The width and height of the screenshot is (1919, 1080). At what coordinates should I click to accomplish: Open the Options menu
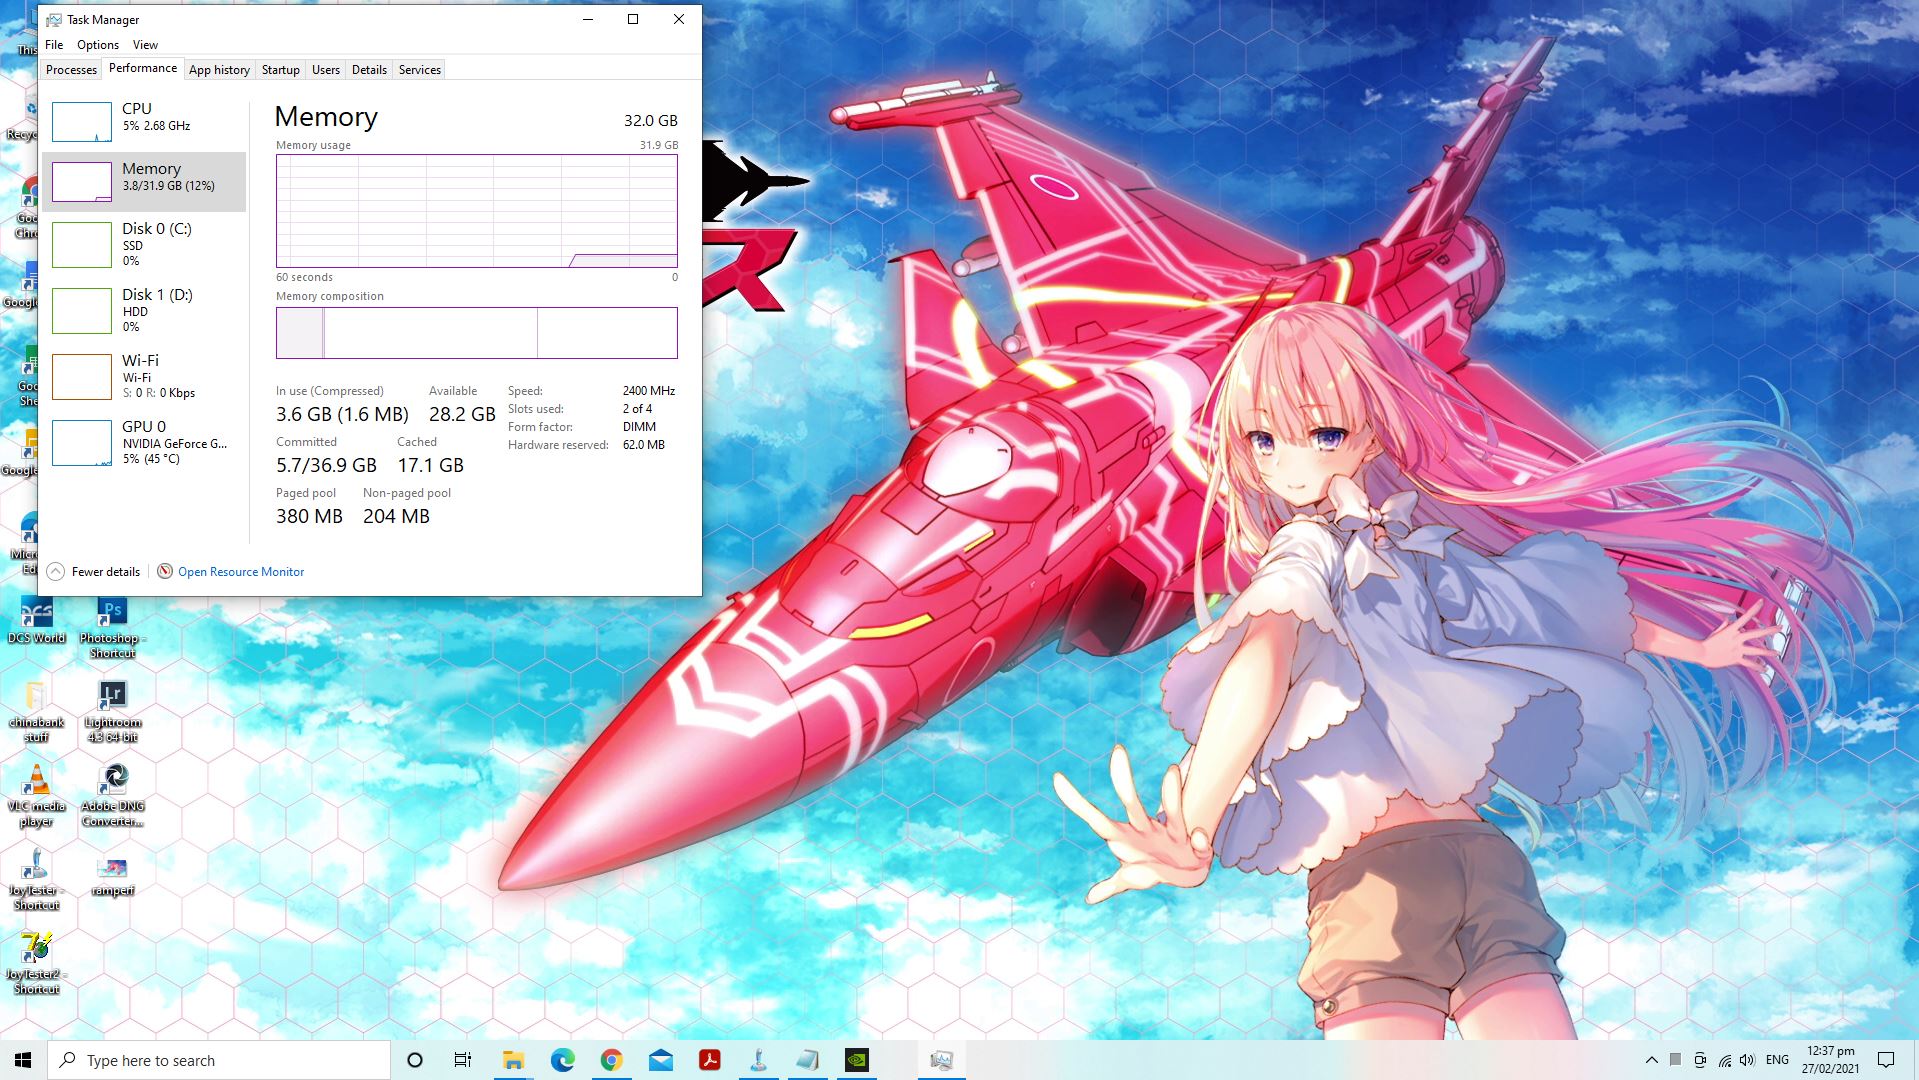point(98,45)
